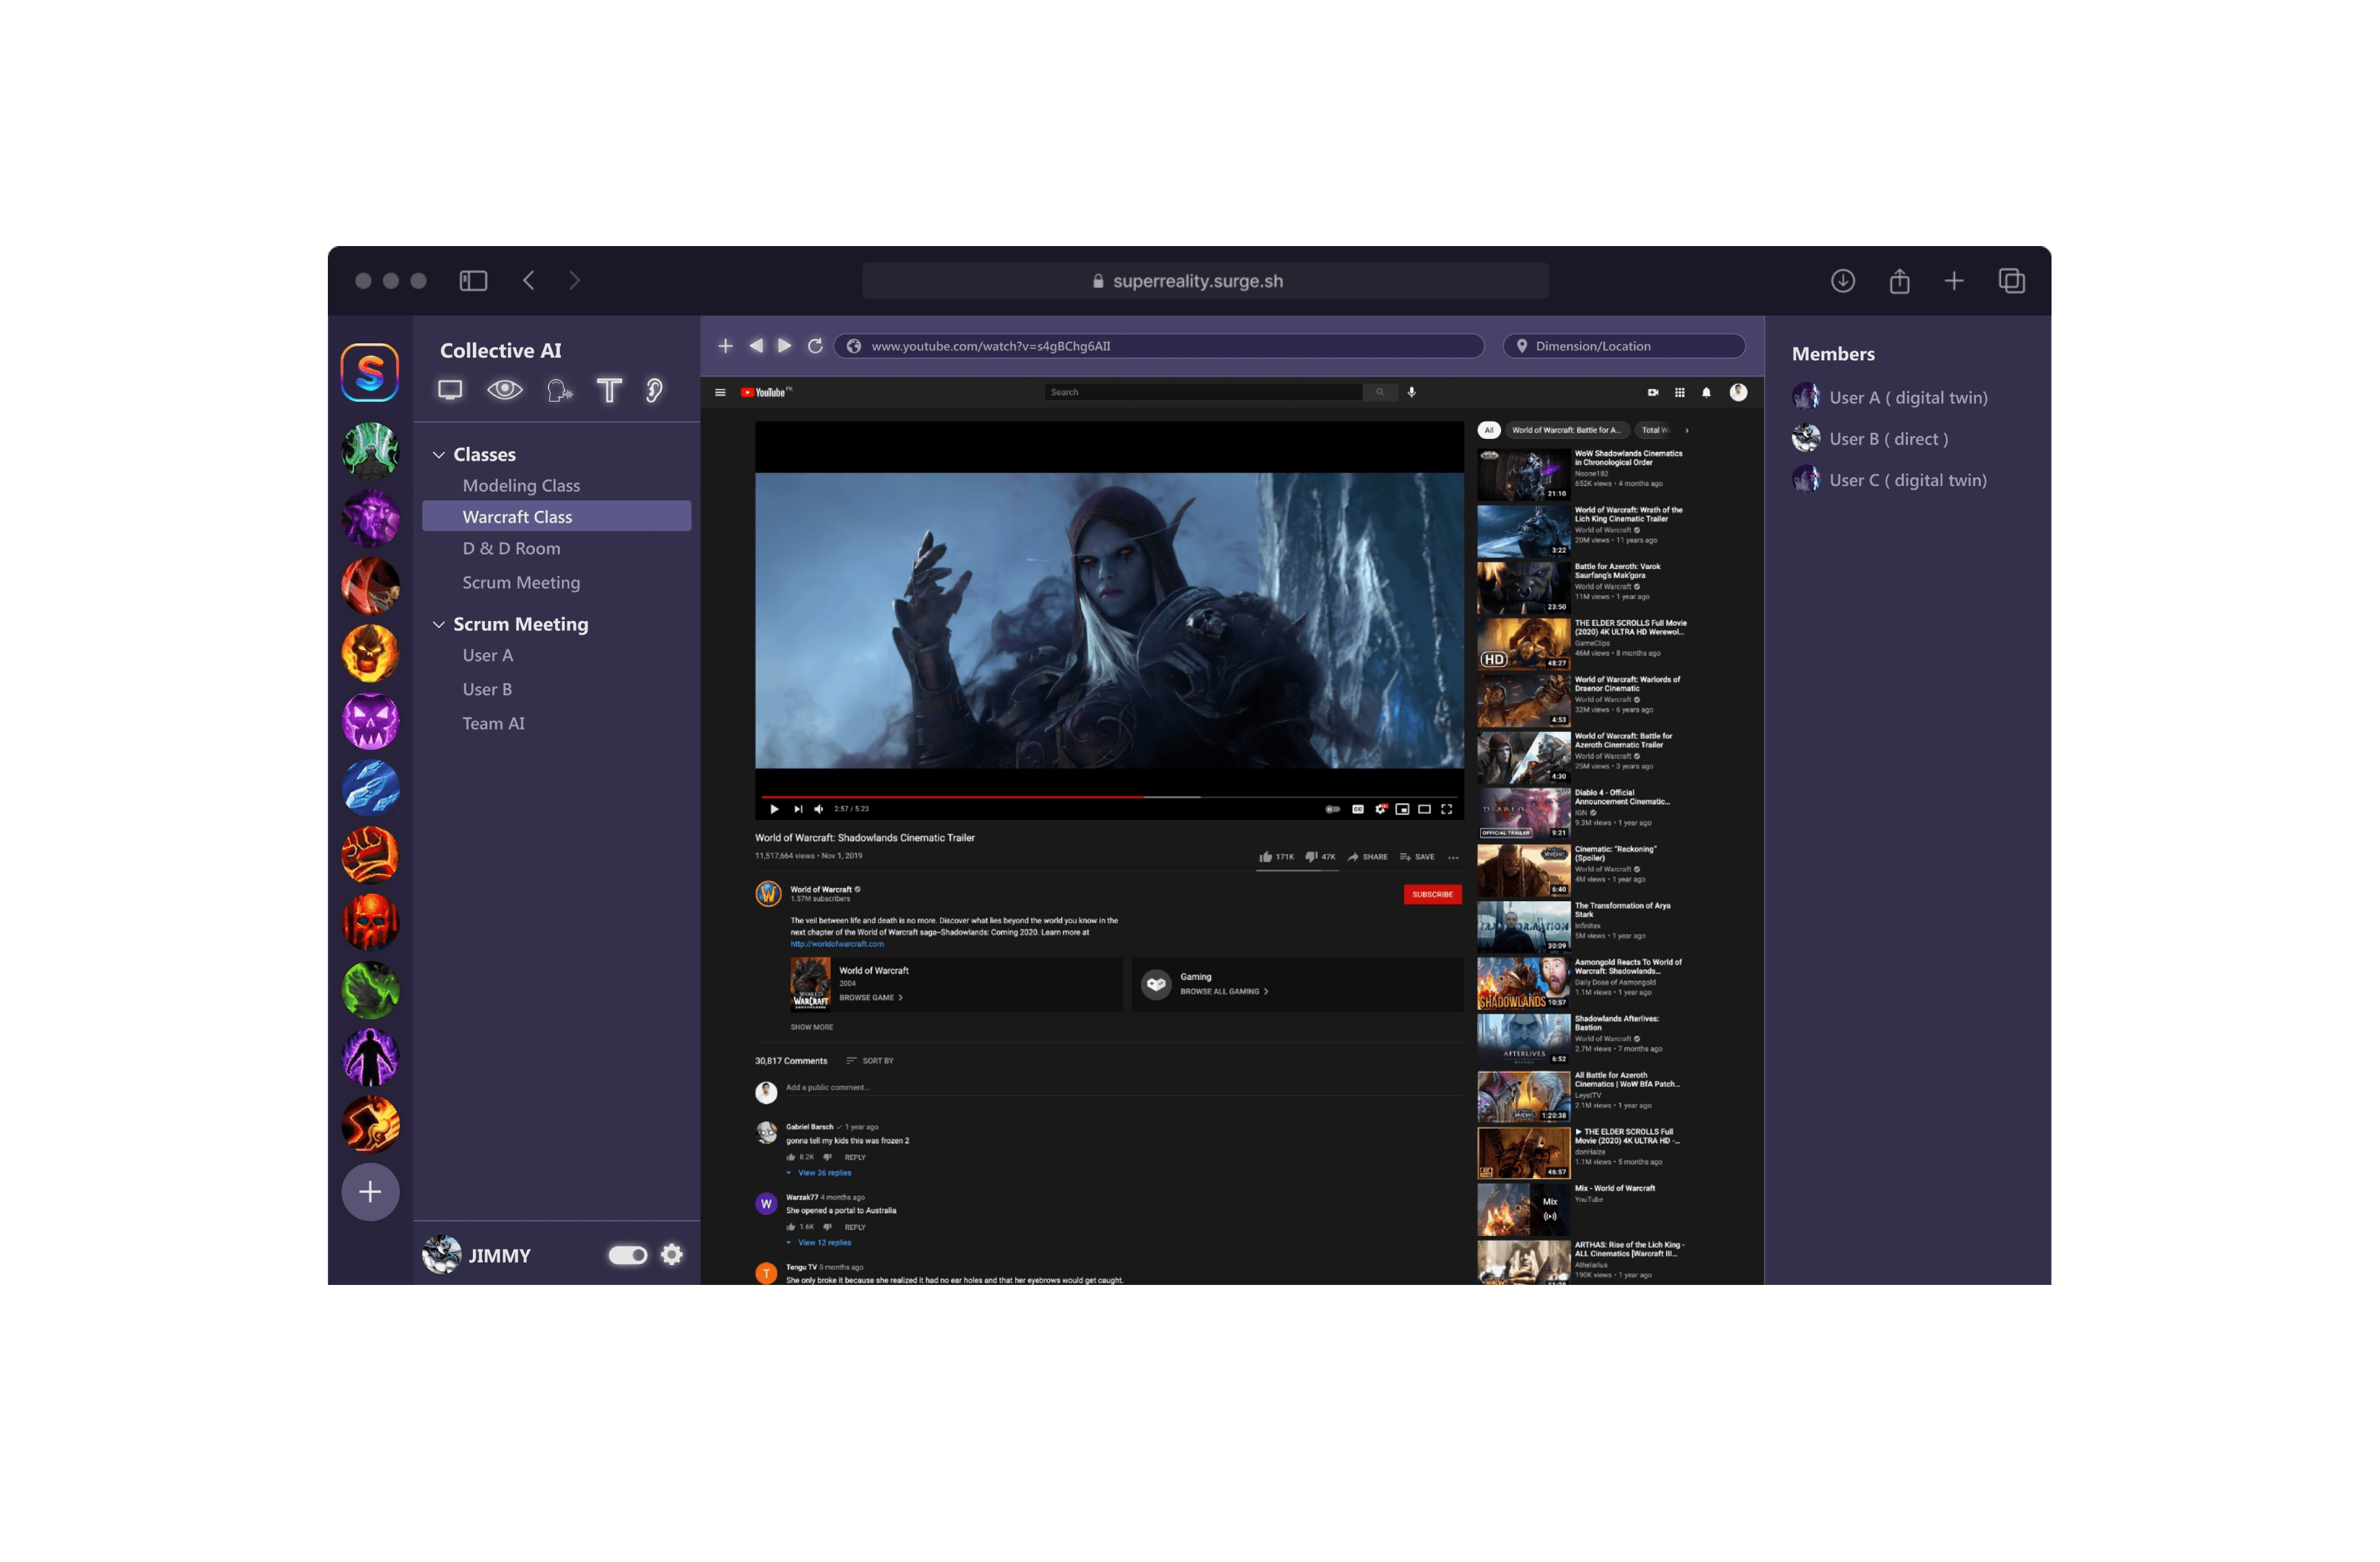Select the speaking head voice icon
Screen dimensions: 2380x1562
coord(559,390)
